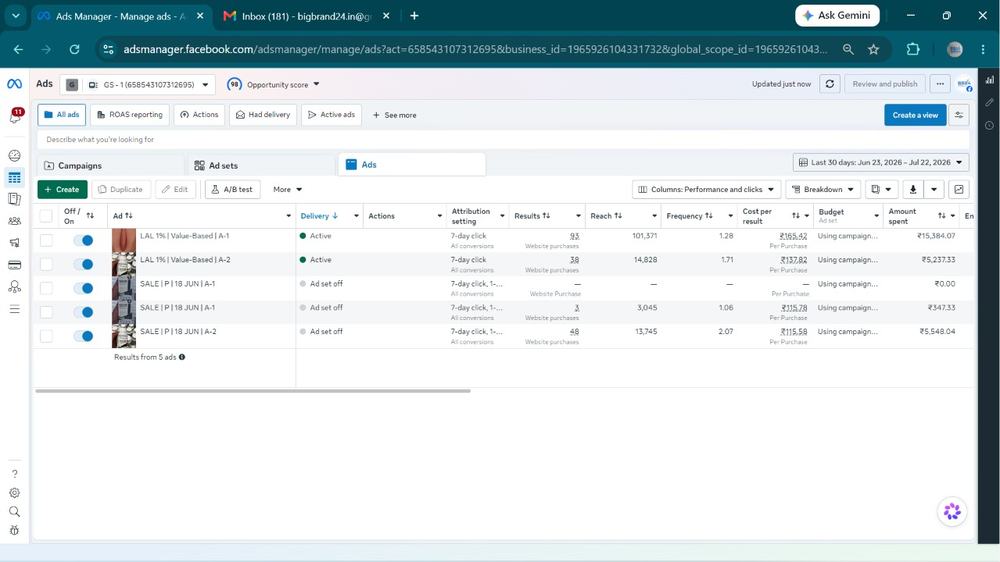Open the three-dots more options button
1000x562 pixels.
tap(940, 84)
